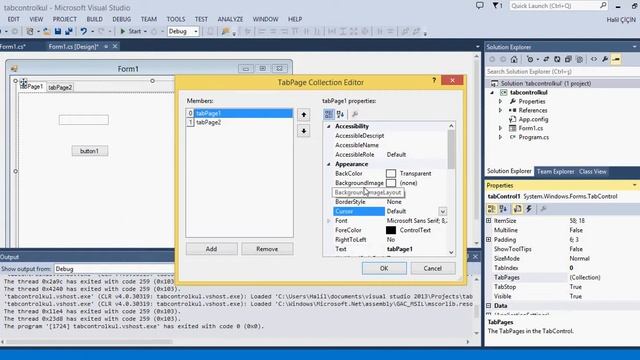Click Show All Files icon in Solution Explorer
Image resolution: width=640 pixels, height=360 pixels.
point(579,59)
